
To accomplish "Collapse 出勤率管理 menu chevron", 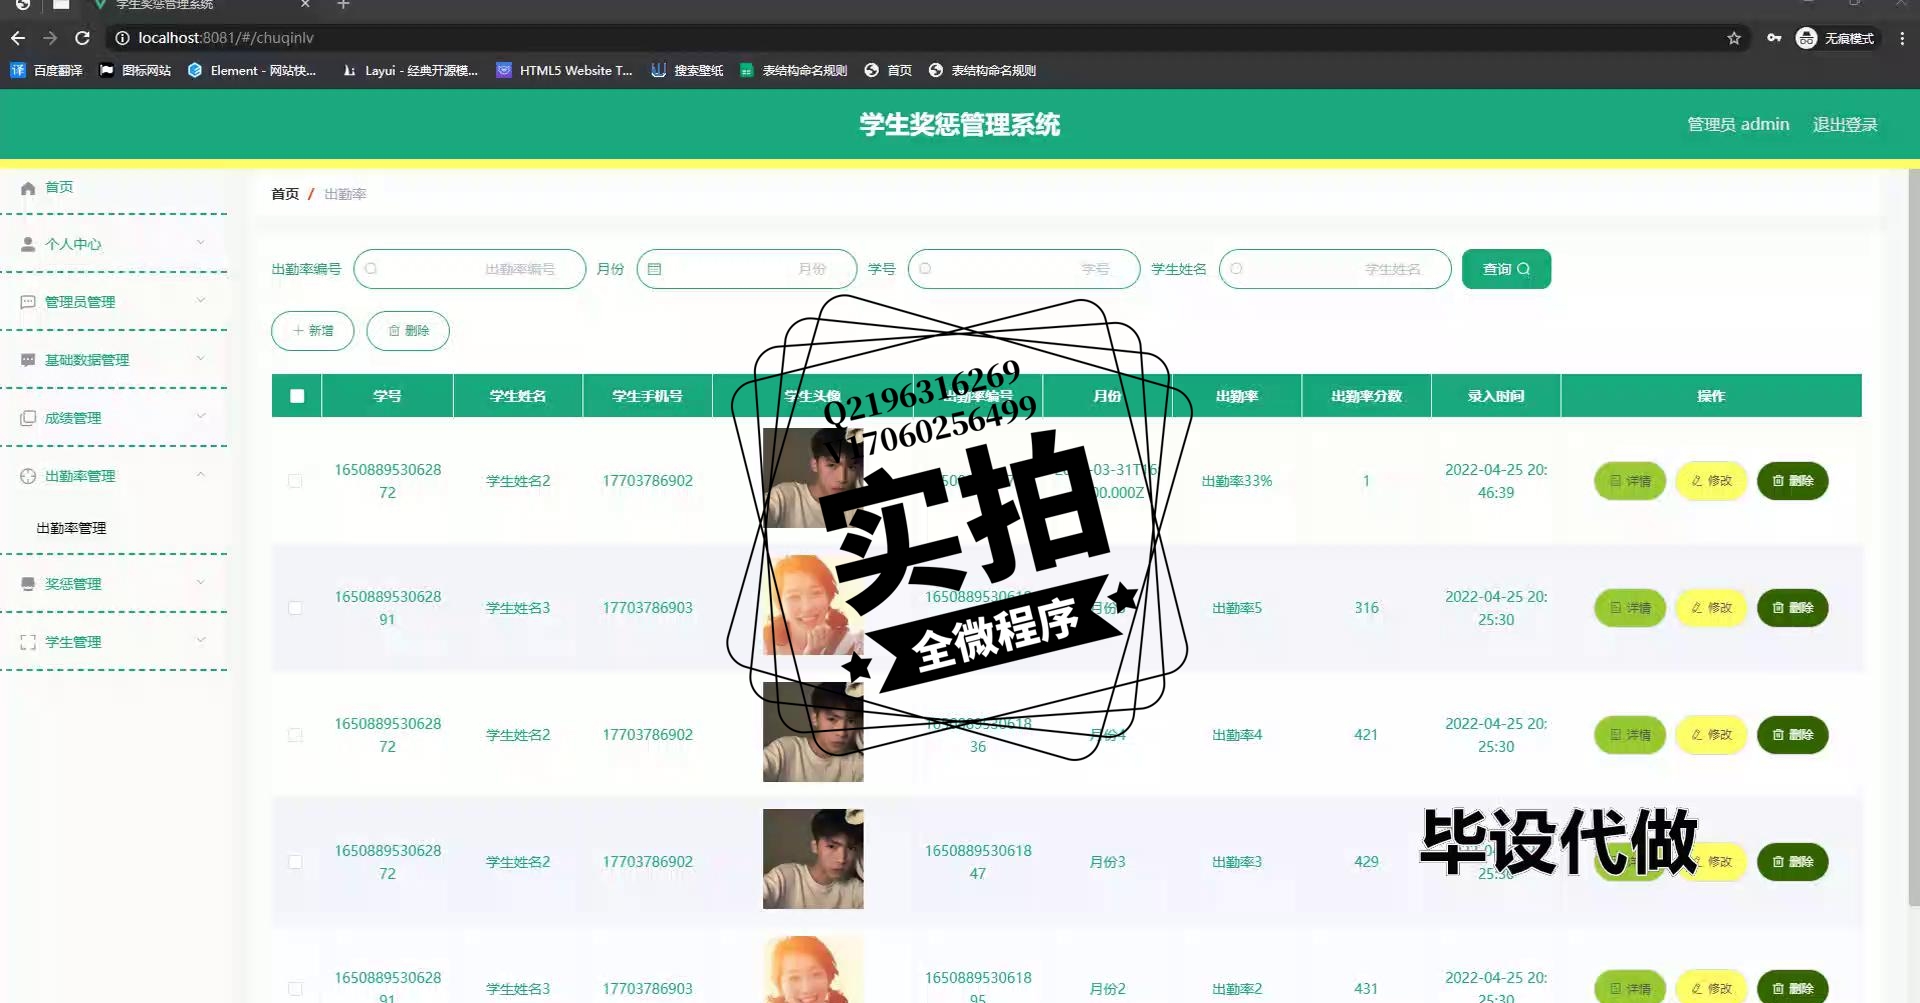I will point(201,474).
